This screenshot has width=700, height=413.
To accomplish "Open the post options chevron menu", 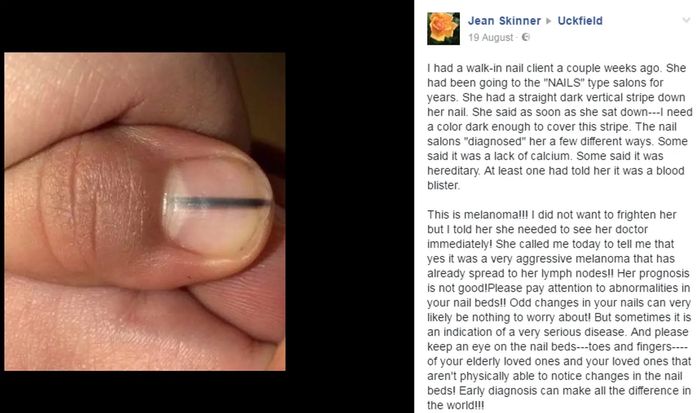I will coord(686,21).
